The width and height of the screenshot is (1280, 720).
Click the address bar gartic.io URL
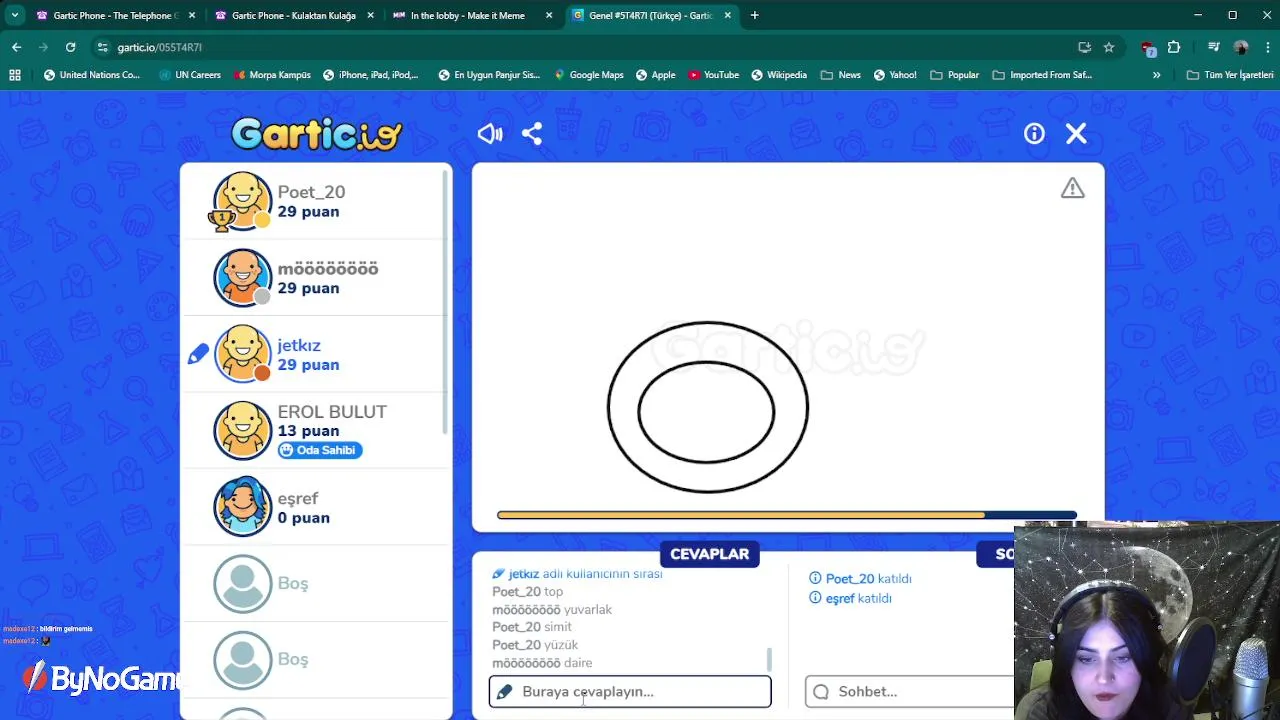160,47
